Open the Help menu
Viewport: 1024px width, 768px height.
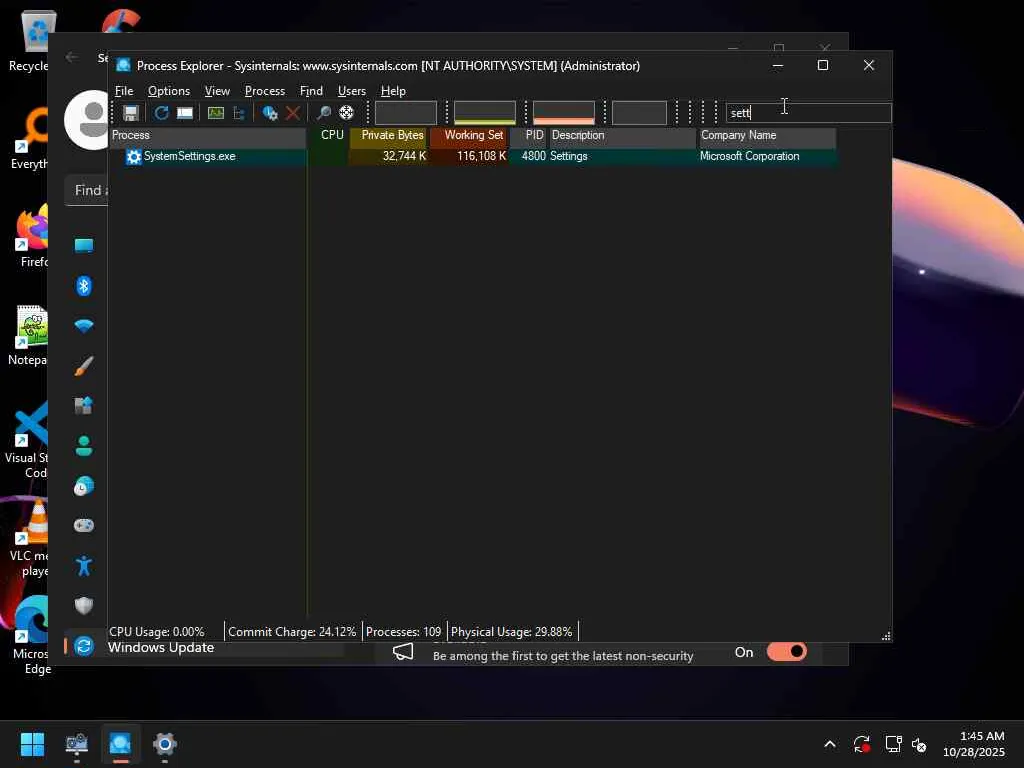click(x=393, y=91)
